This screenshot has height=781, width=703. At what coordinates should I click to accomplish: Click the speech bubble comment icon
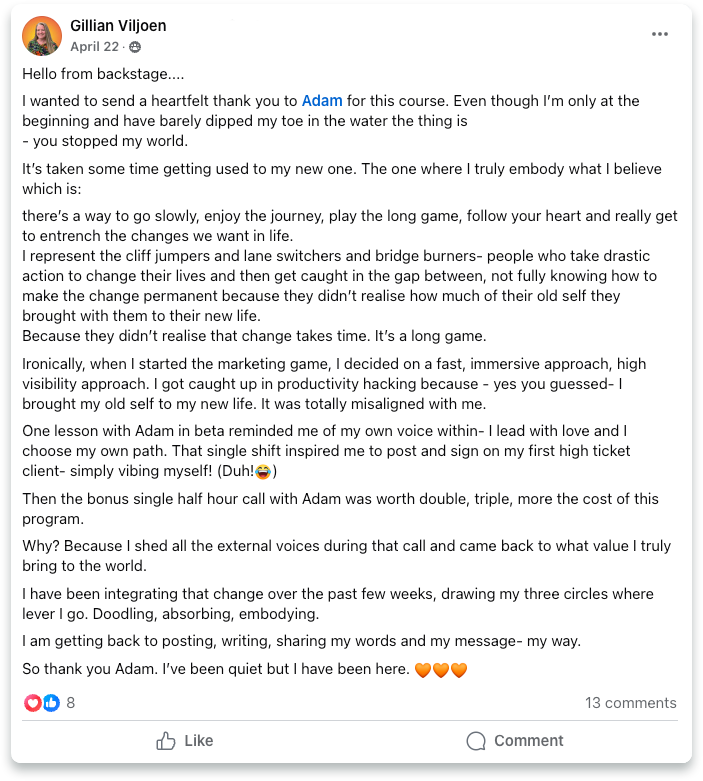(477, 741)
